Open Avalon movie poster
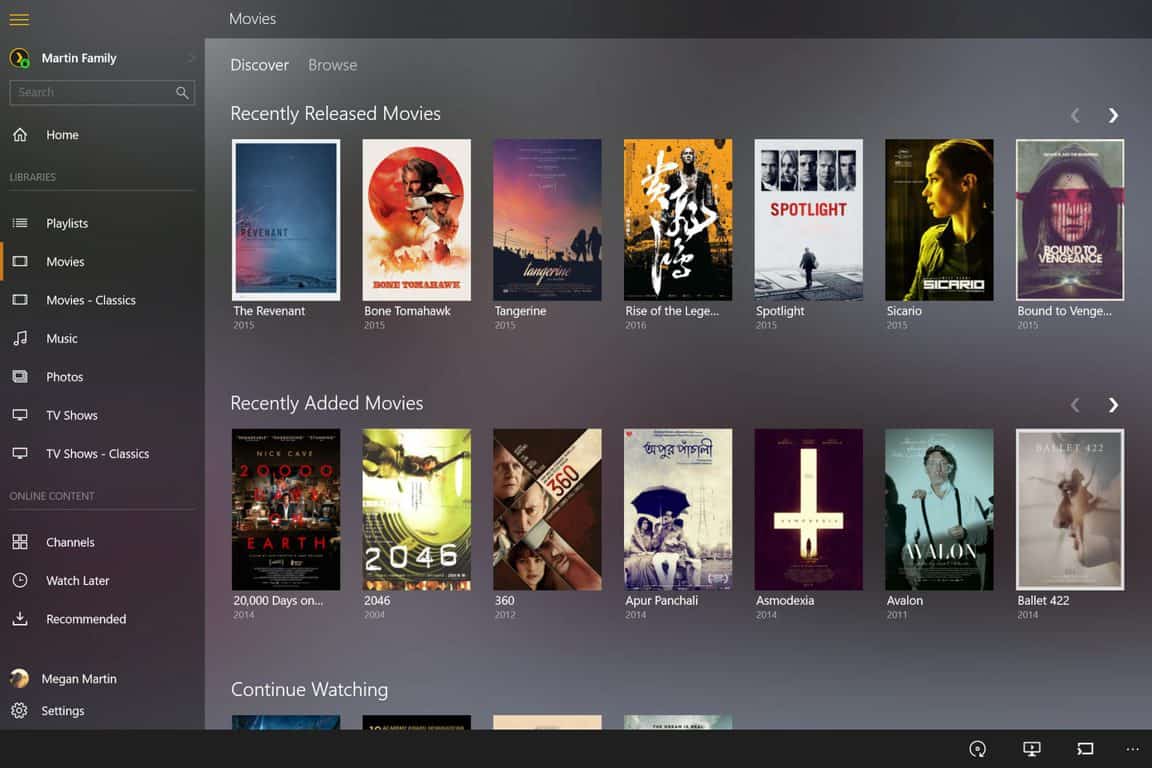 pos(940,509)
